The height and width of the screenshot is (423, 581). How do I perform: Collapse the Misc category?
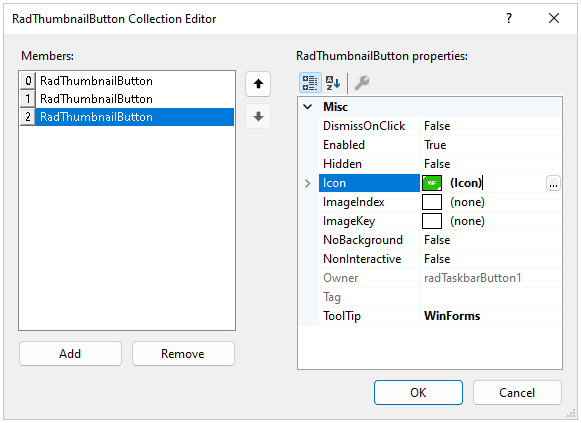[x=308, y=107]
